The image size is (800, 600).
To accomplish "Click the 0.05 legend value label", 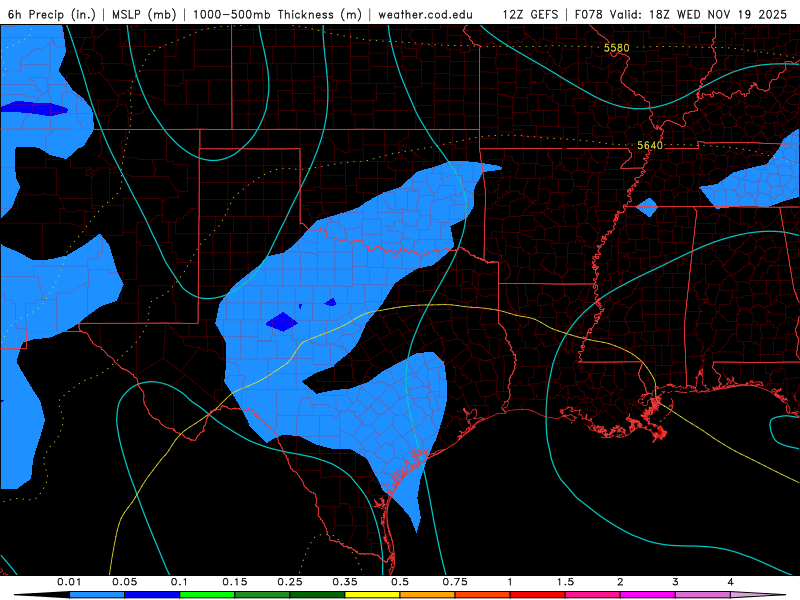I will click(x=124, y=582).
